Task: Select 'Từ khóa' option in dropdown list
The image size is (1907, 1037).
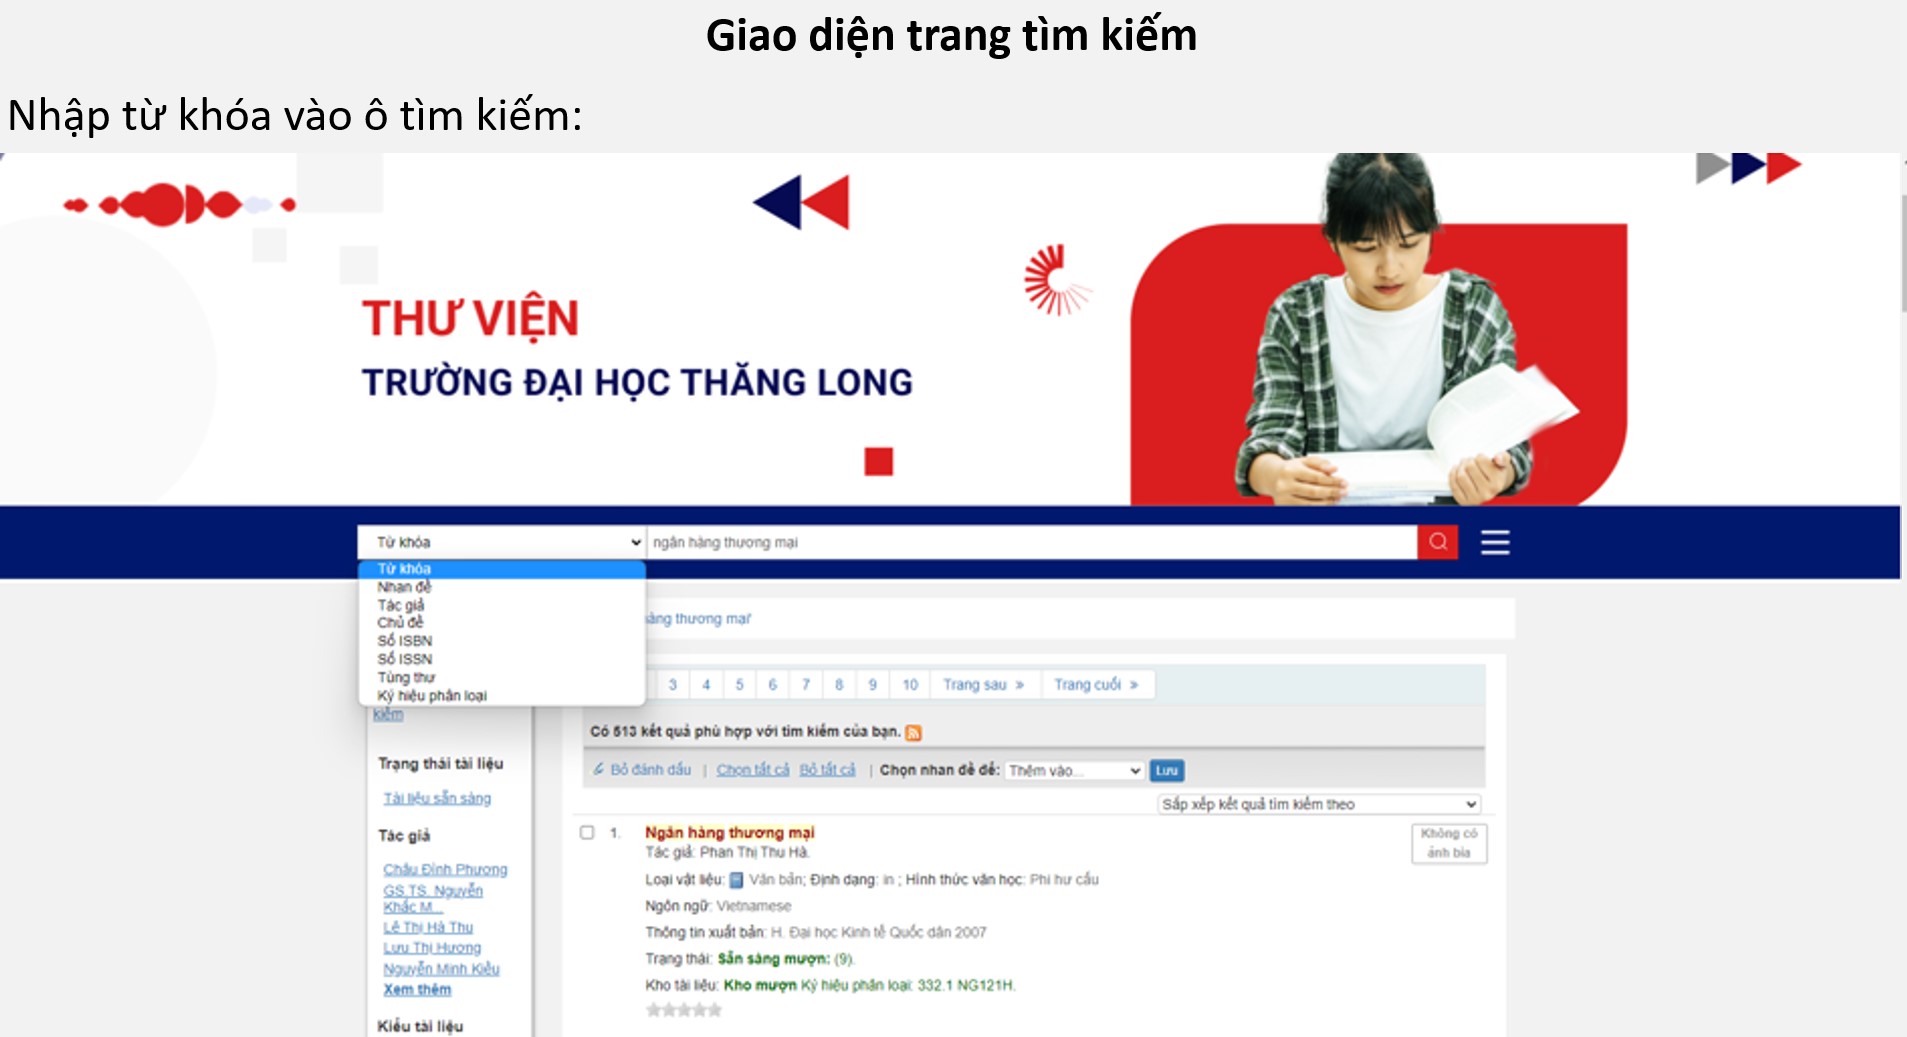Action: (x=501, y=569)
